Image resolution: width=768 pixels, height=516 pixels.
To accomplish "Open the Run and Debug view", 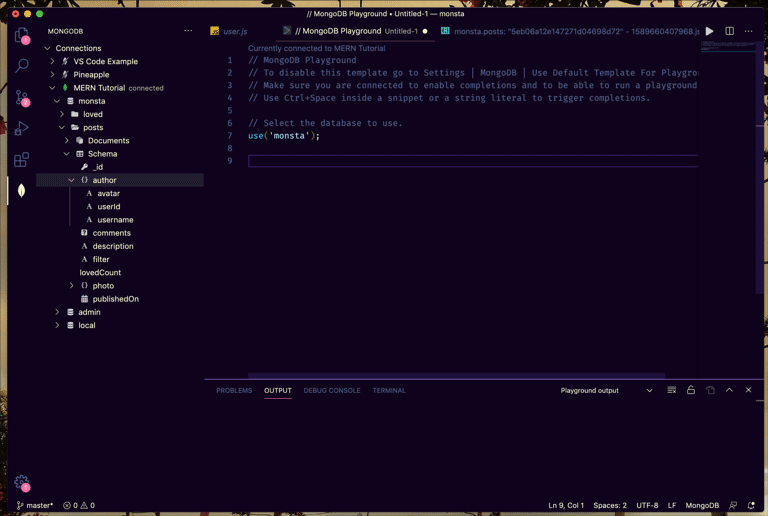I will click(x=22, y=128).
